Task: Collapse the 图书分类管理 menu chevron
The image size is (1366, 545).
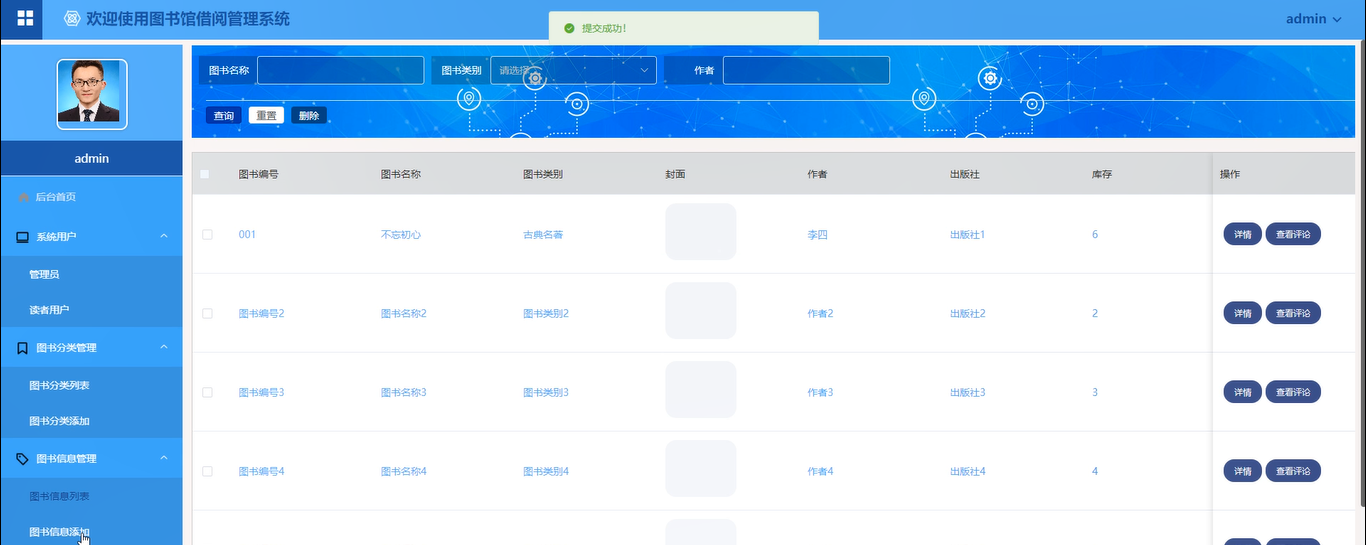Action: tap(164, 347)
